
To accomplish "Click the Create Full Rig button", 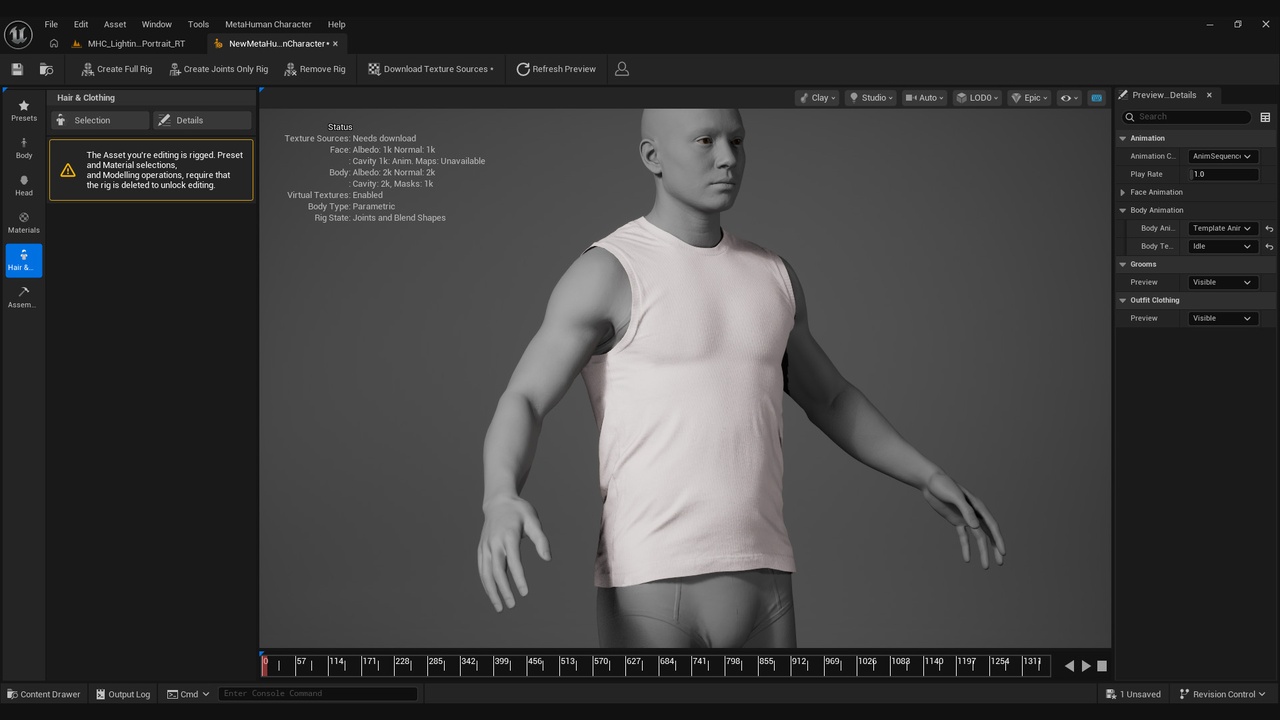I will [x=117, y=69].
